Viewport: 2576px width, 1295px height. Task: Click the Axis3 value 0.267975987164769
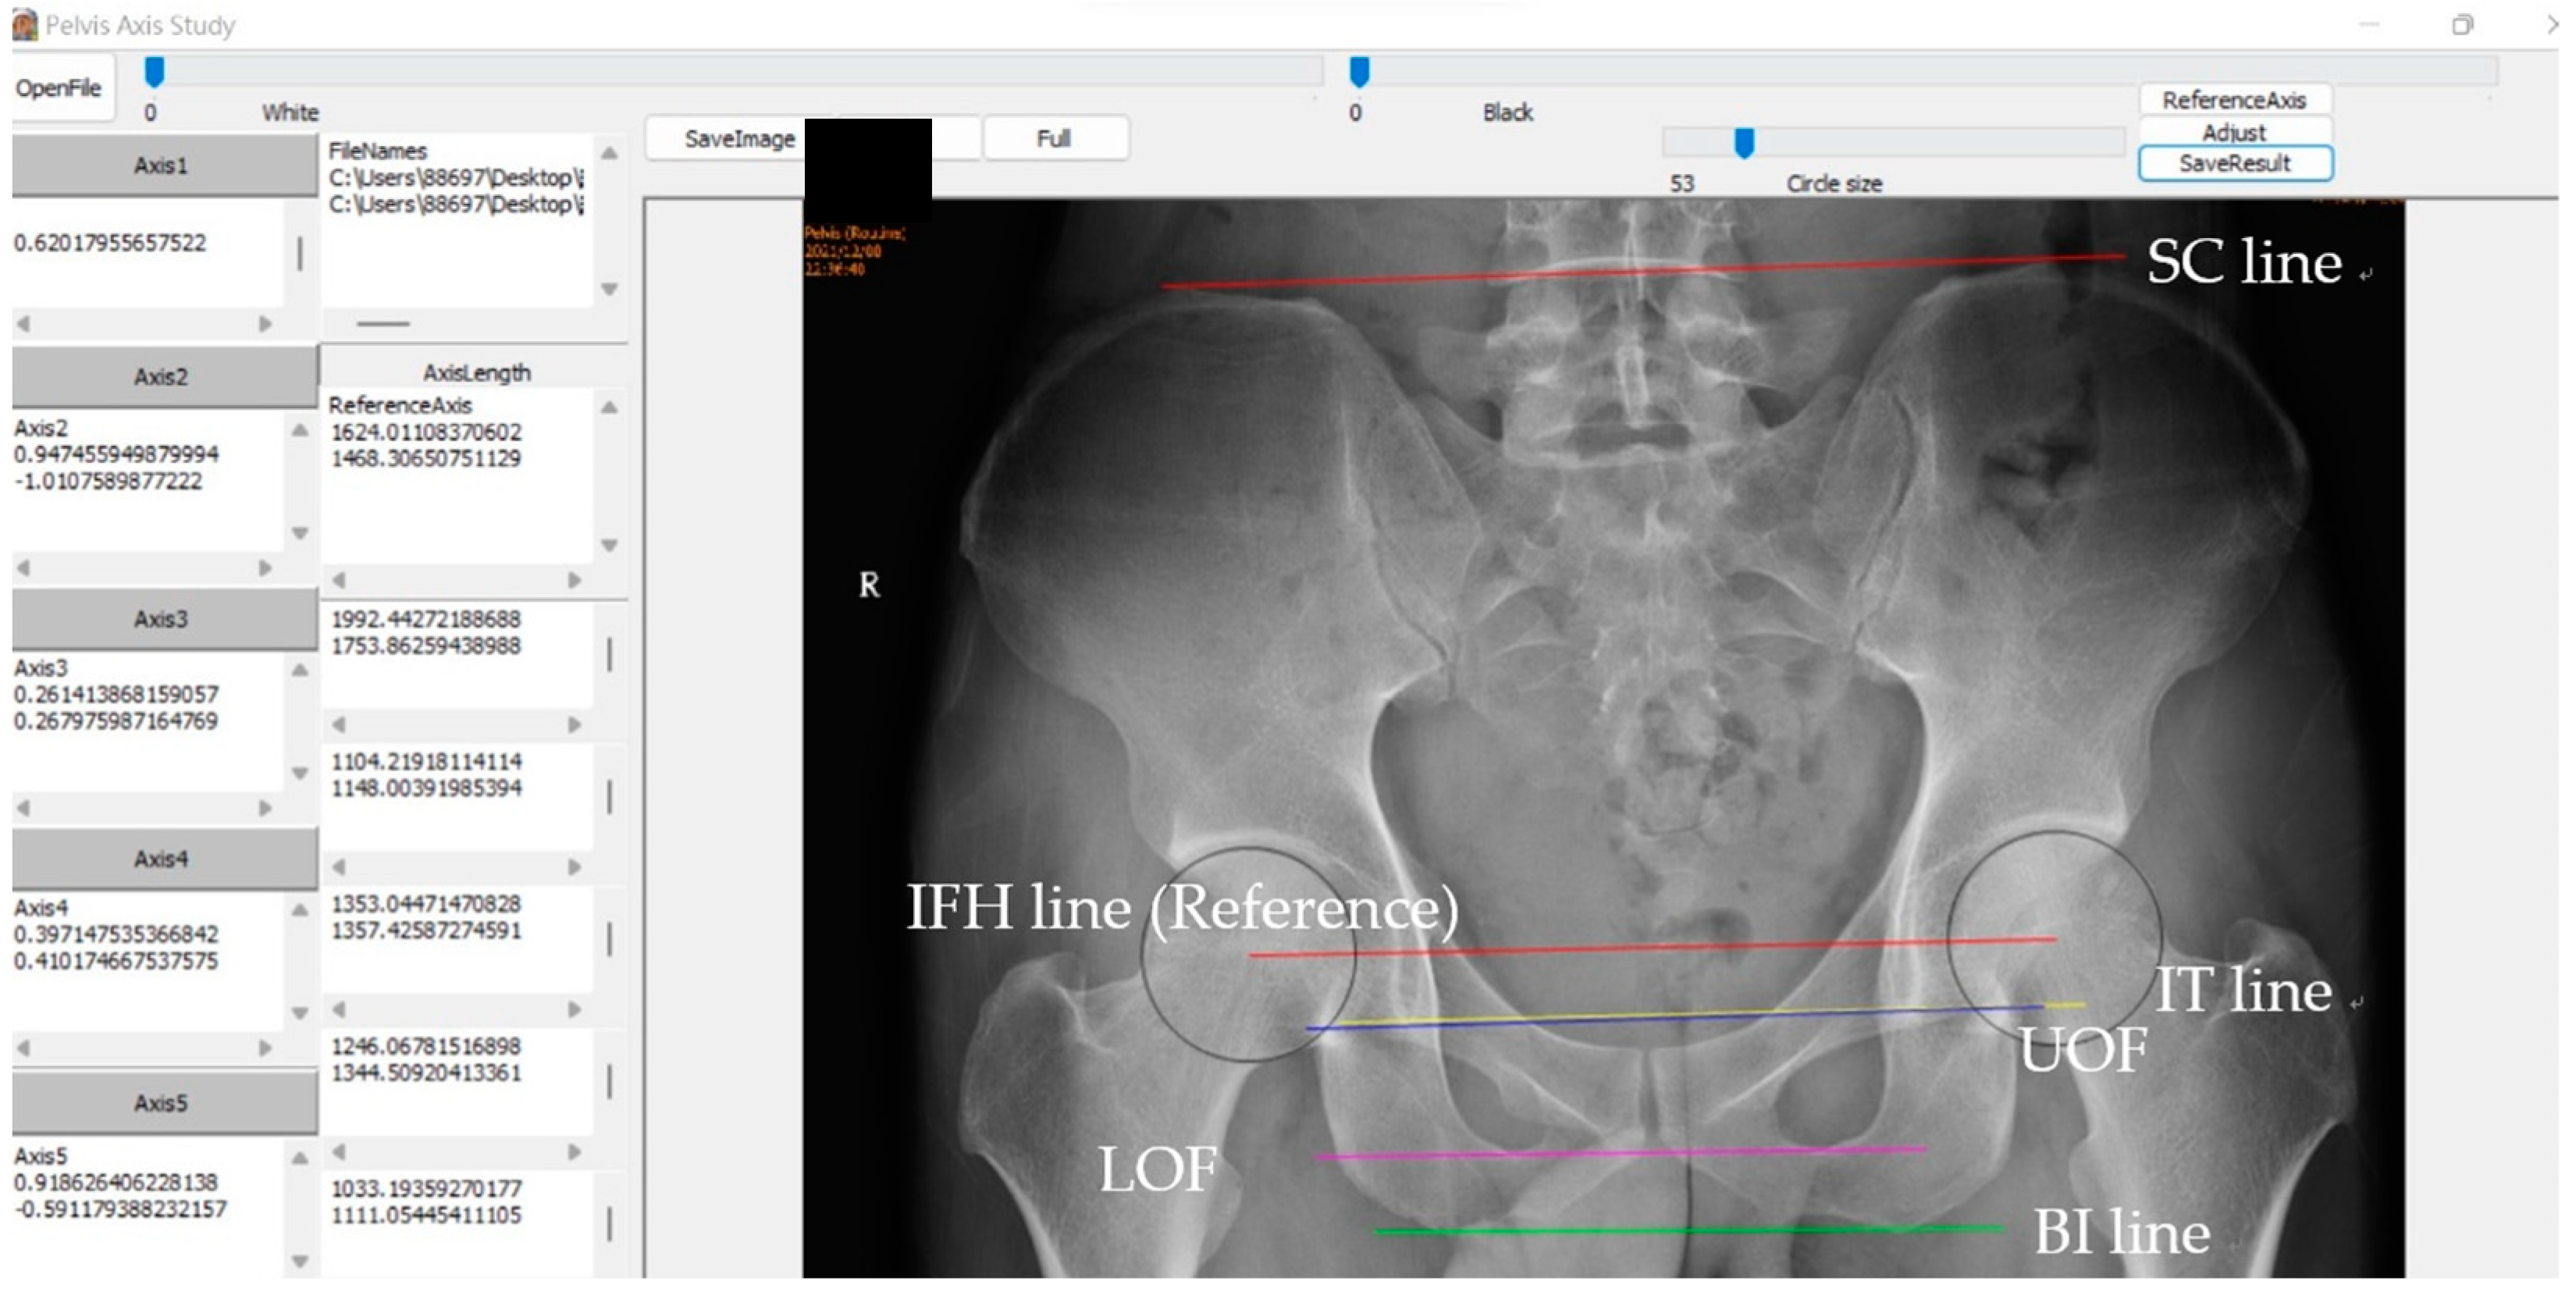click(x=116, y=721)
